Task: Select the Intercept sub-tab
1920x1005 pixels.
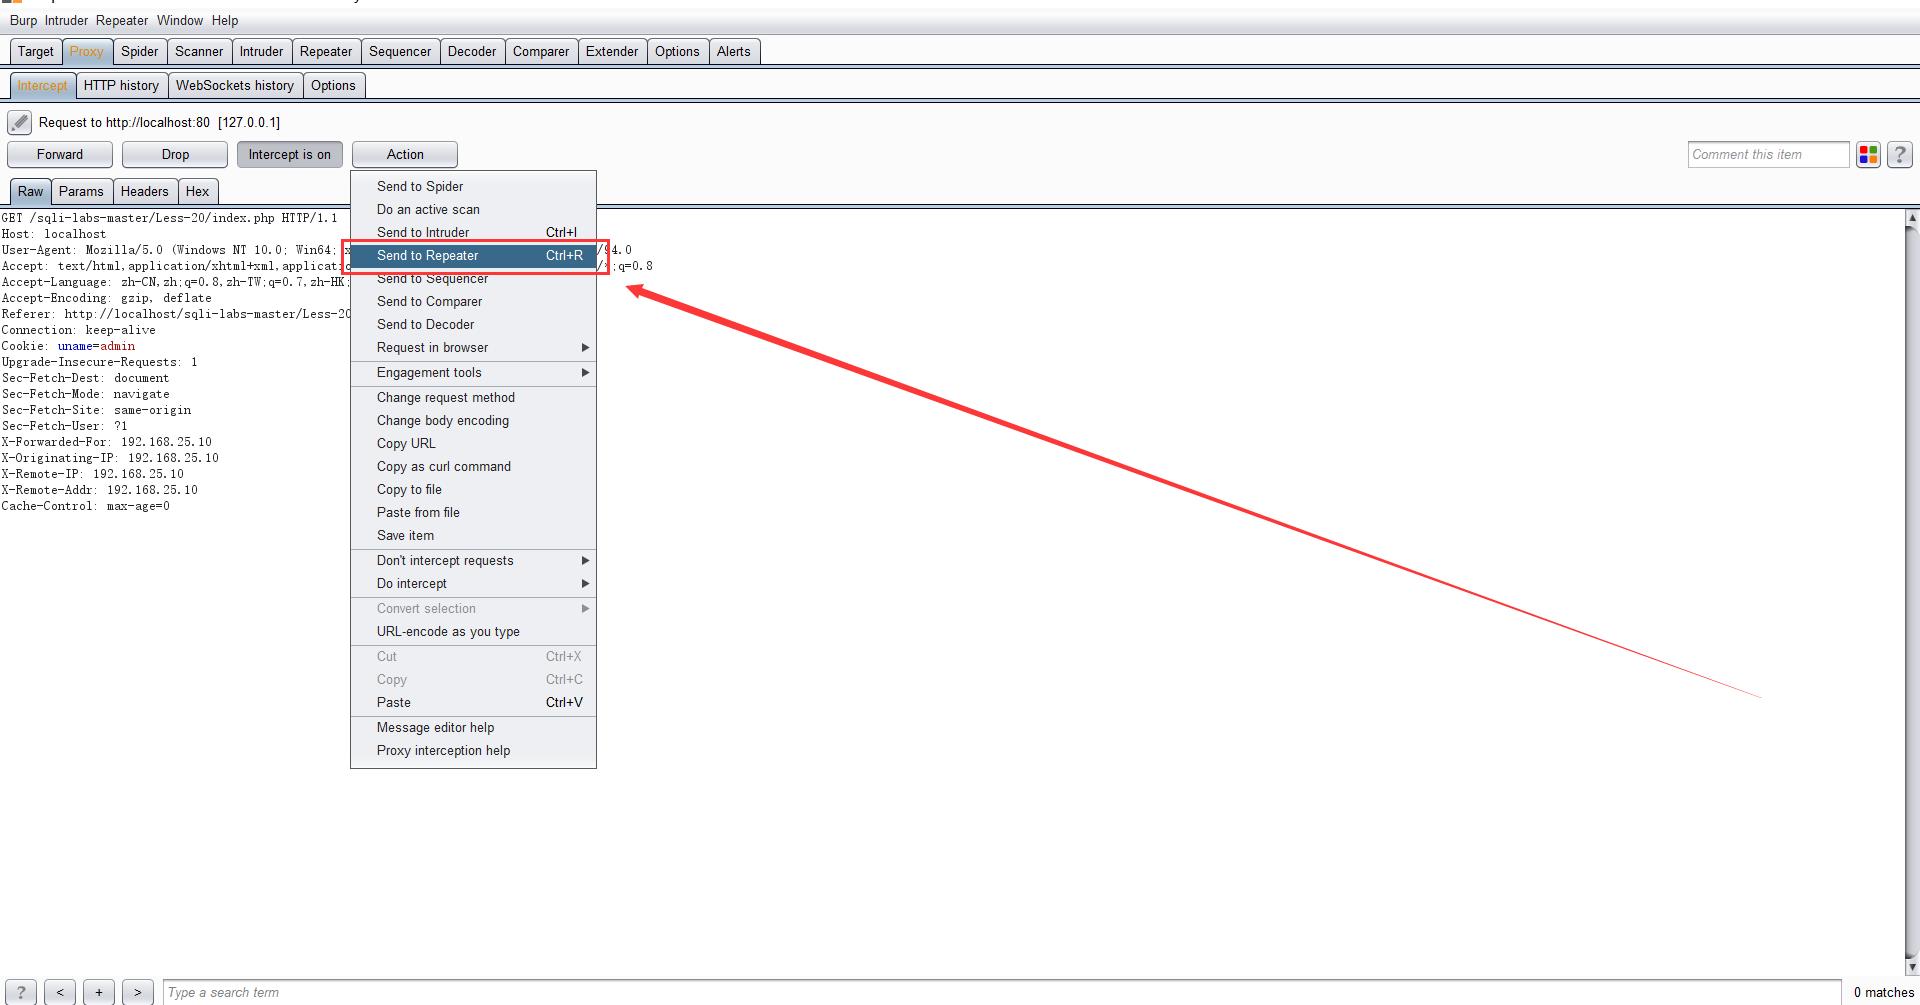Action: coord(42,86)
